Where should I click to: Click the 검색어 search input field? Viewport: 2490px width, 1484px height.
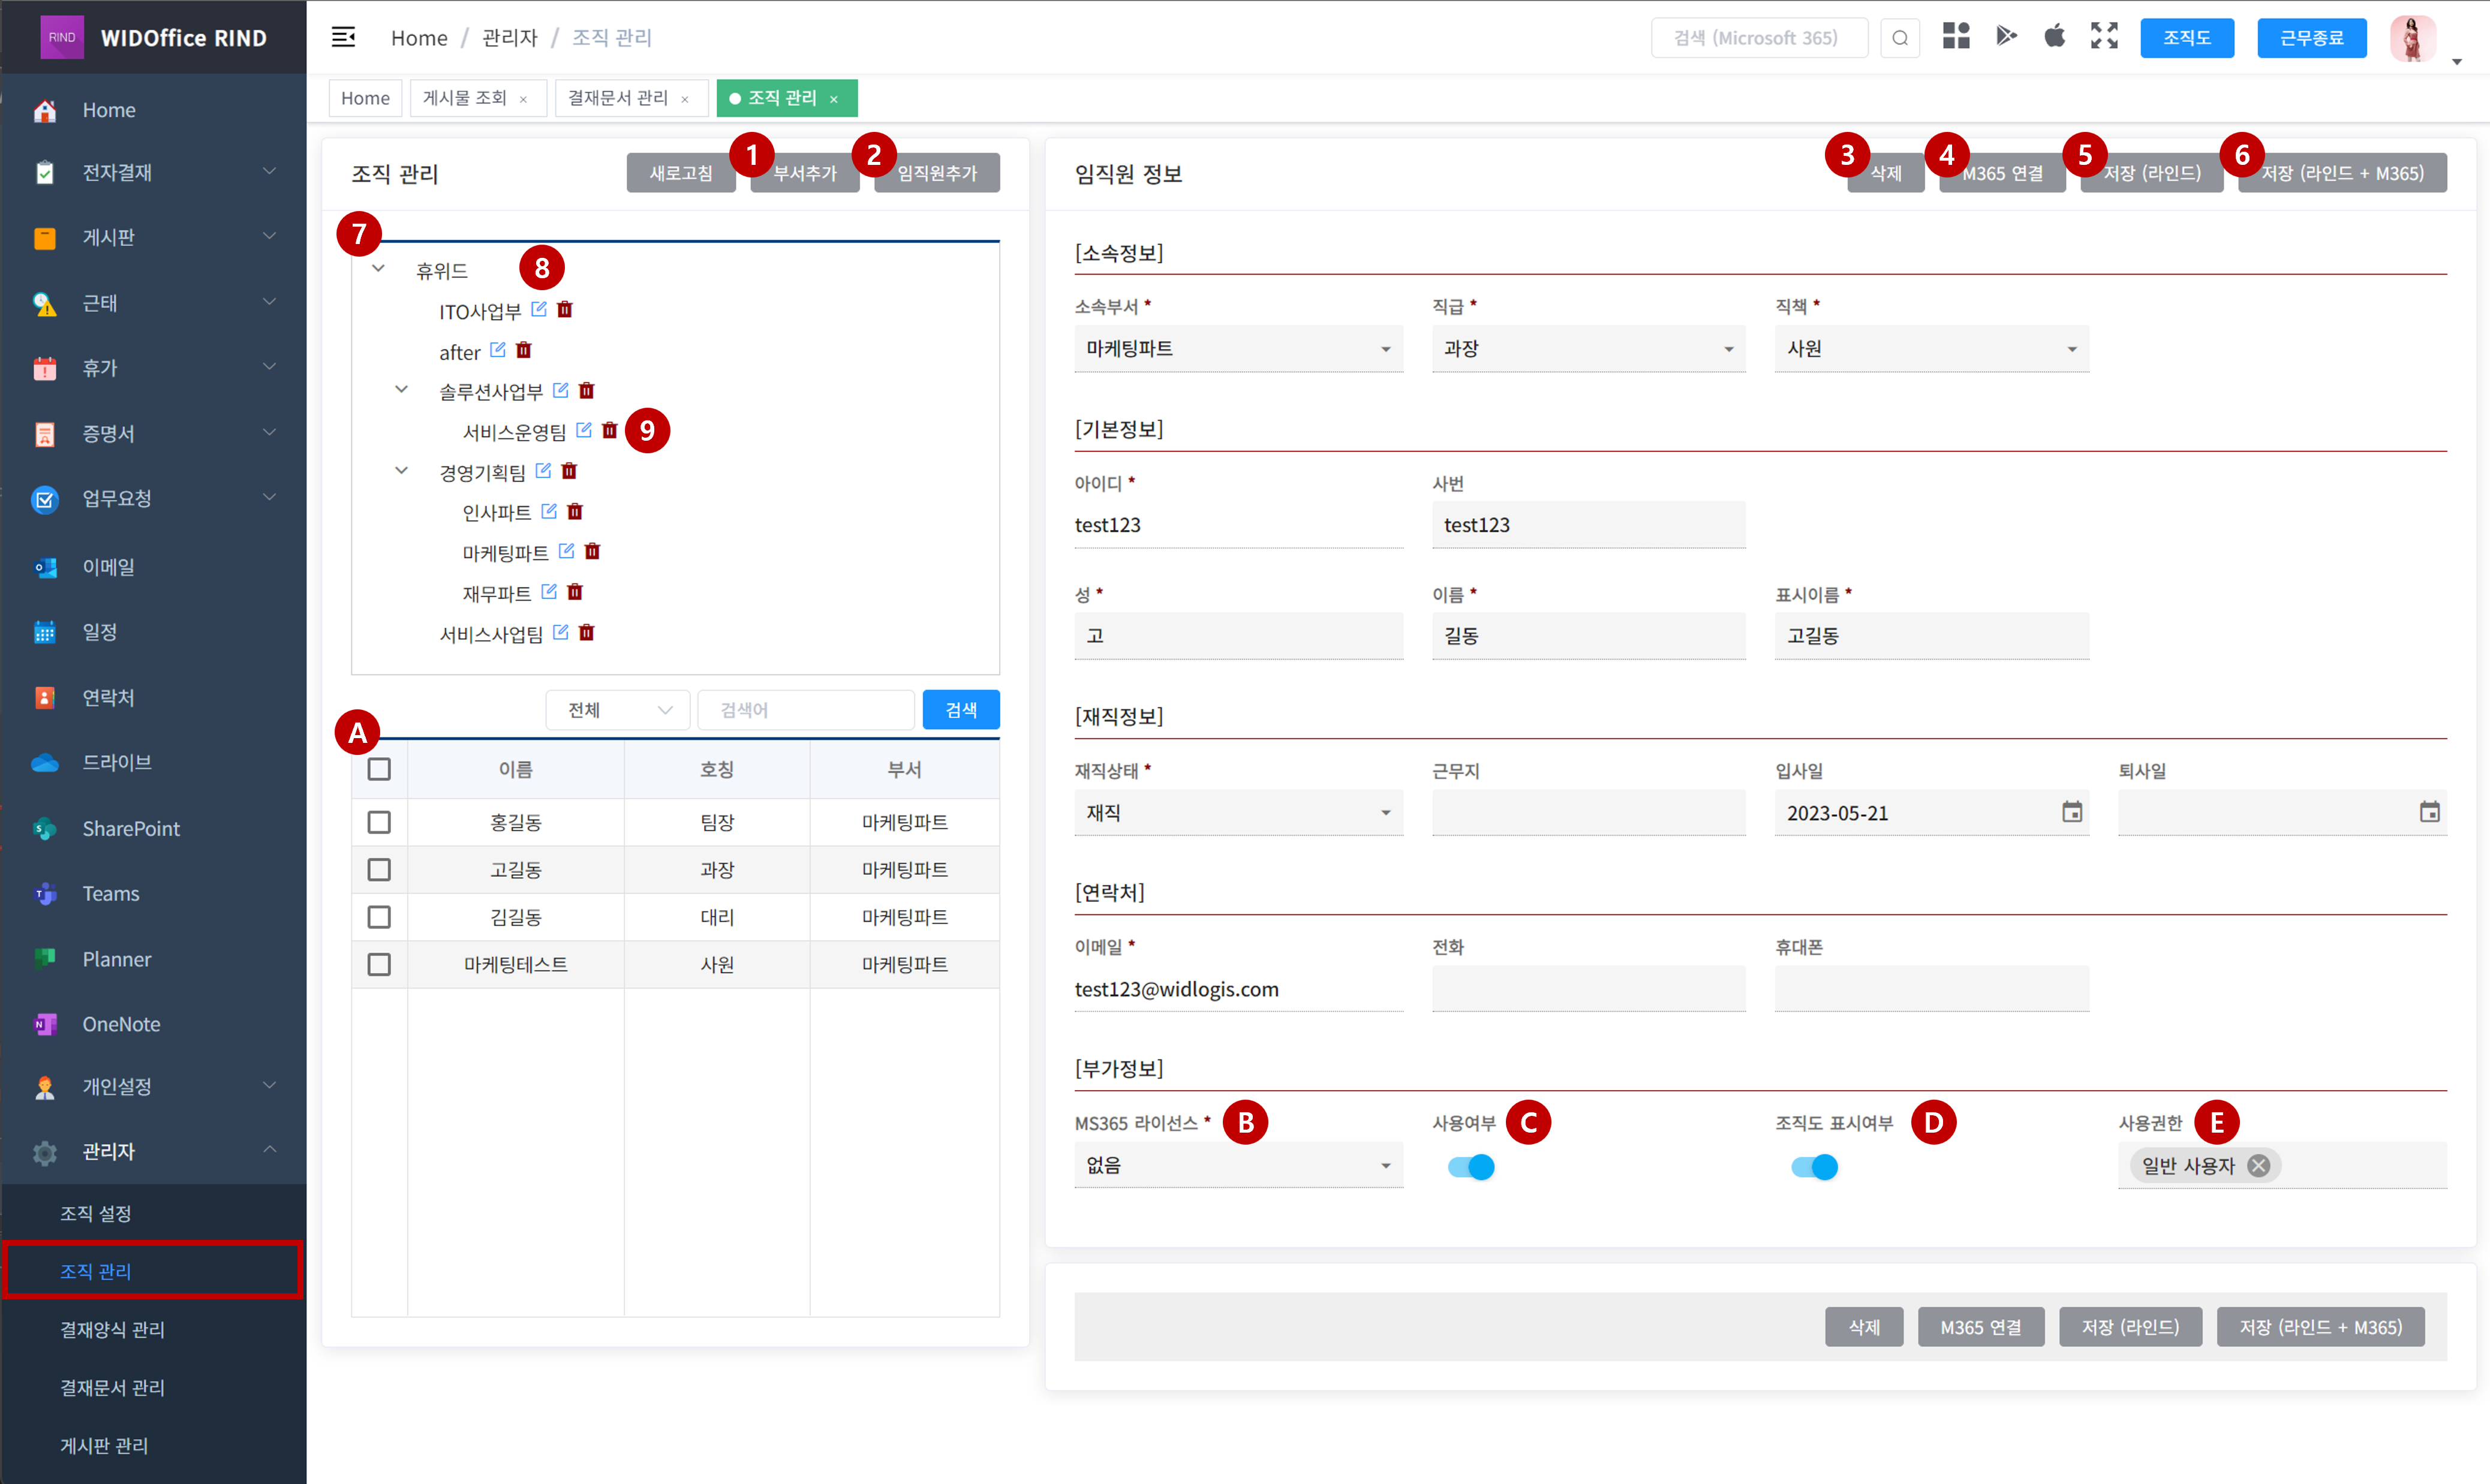coord(806,710)
